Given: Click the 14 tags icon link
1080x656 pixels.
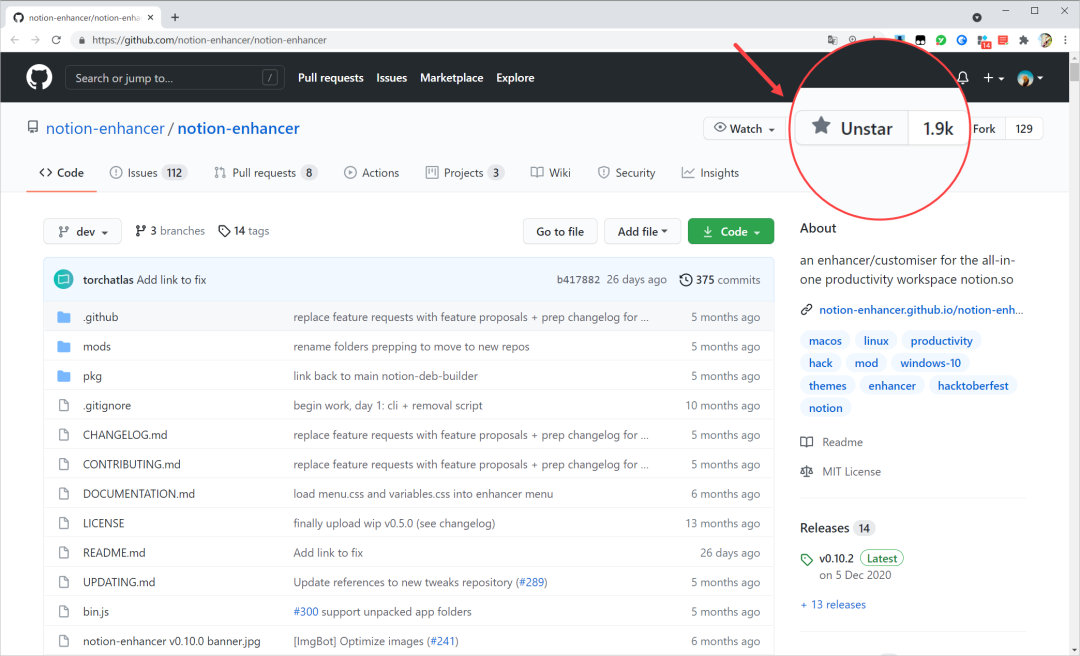Looking at the screenshot, I should tap(224, 231).
